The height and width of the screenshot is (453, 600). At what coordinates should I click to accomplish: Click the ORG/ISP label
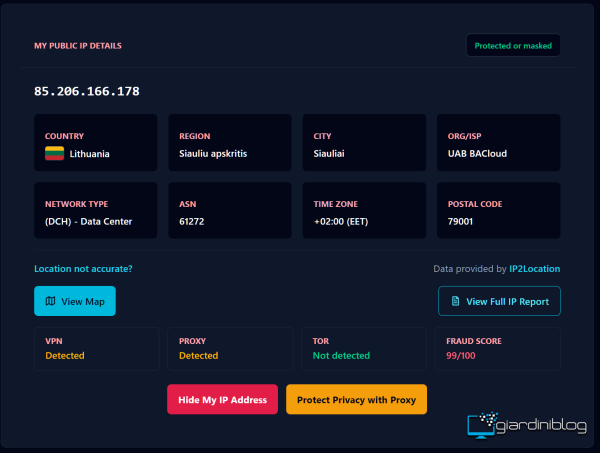(465, 136)
